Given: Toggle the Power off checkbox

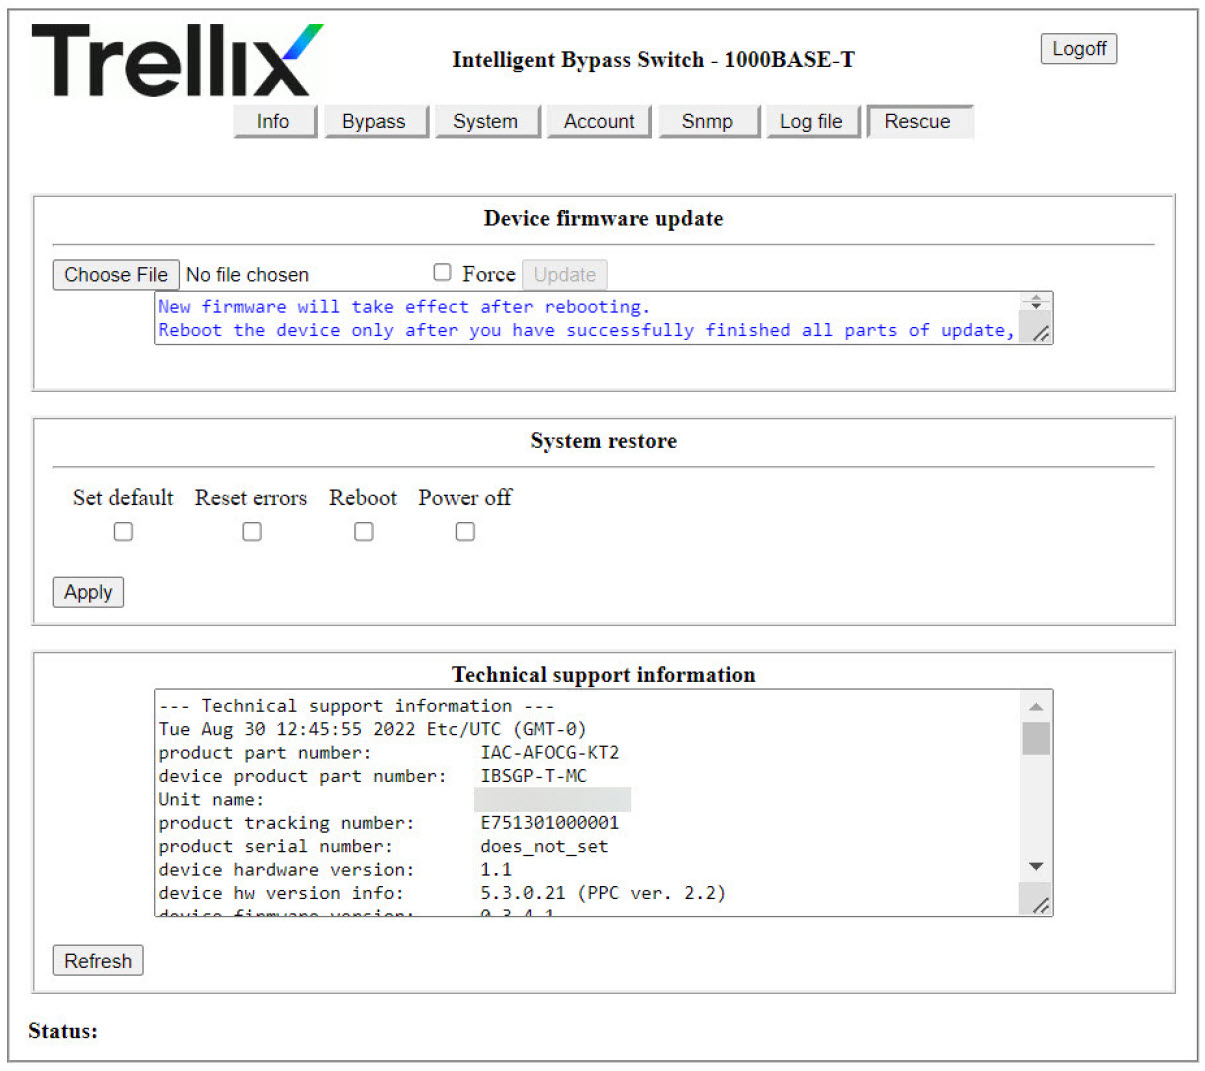Looking at the screenshot, I should tap(465, 532).
